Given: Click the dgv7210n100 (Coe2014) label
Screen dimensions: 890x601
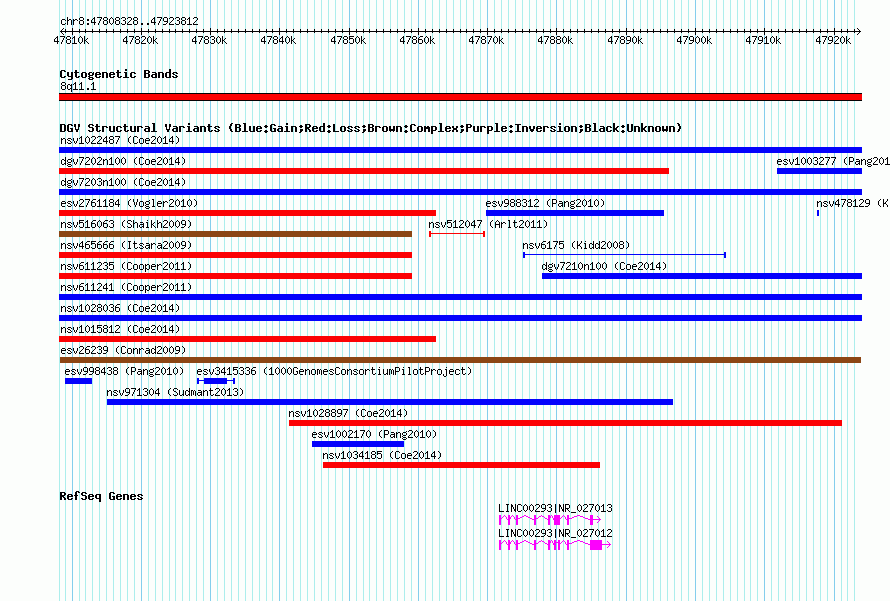Looking at the screenshot, I should coord(604,266).
